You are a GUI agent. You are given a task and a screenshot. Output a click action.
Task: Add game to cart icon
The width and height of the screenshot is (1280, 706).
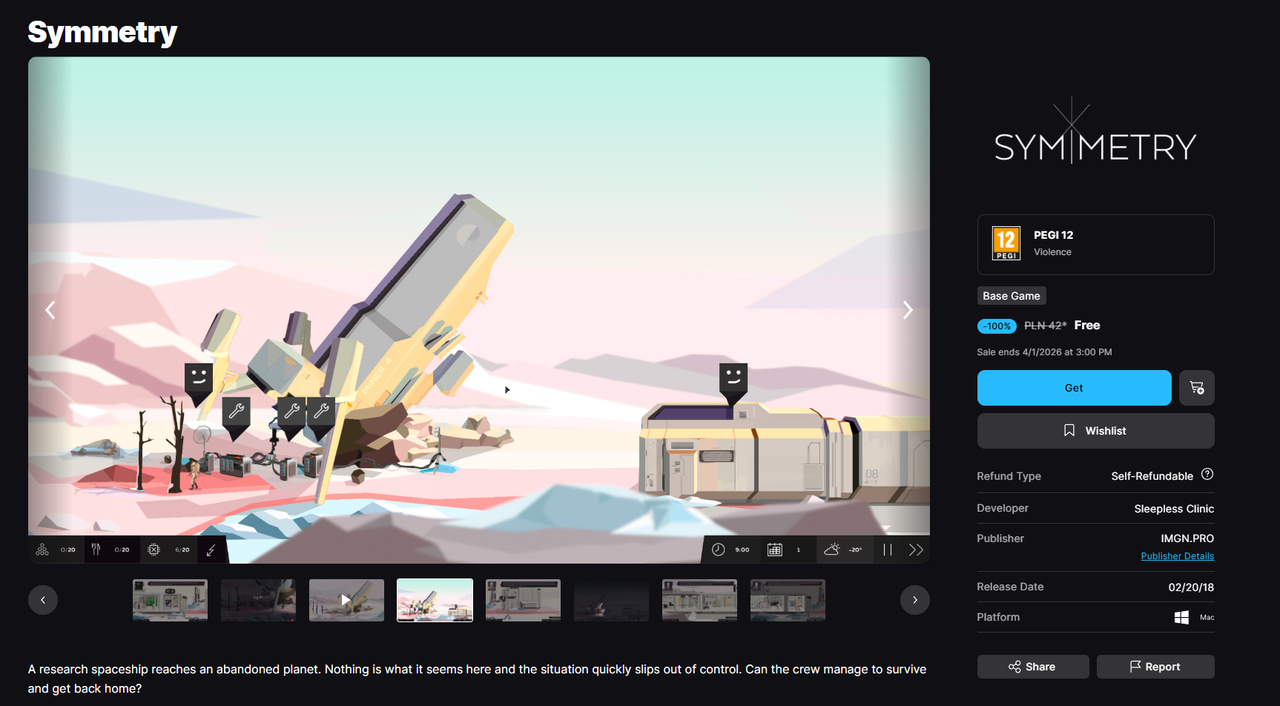pyautogui.click(x=1197, y=388)
